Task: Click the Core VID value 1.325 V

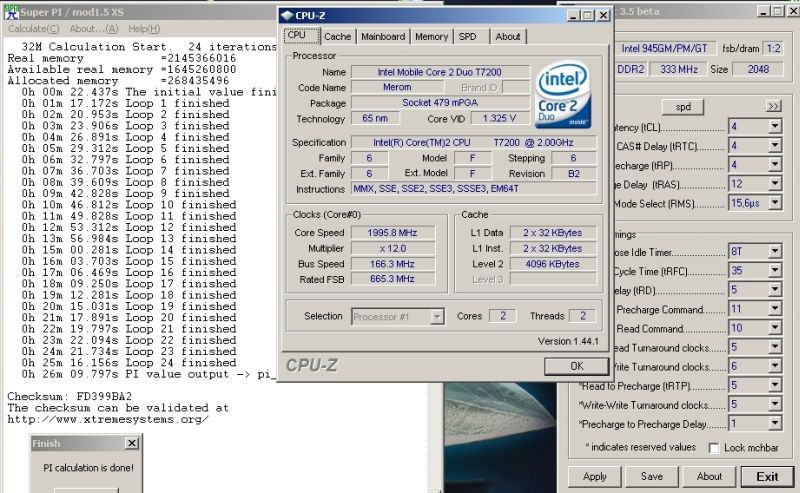Action: (x=499, y=118)
